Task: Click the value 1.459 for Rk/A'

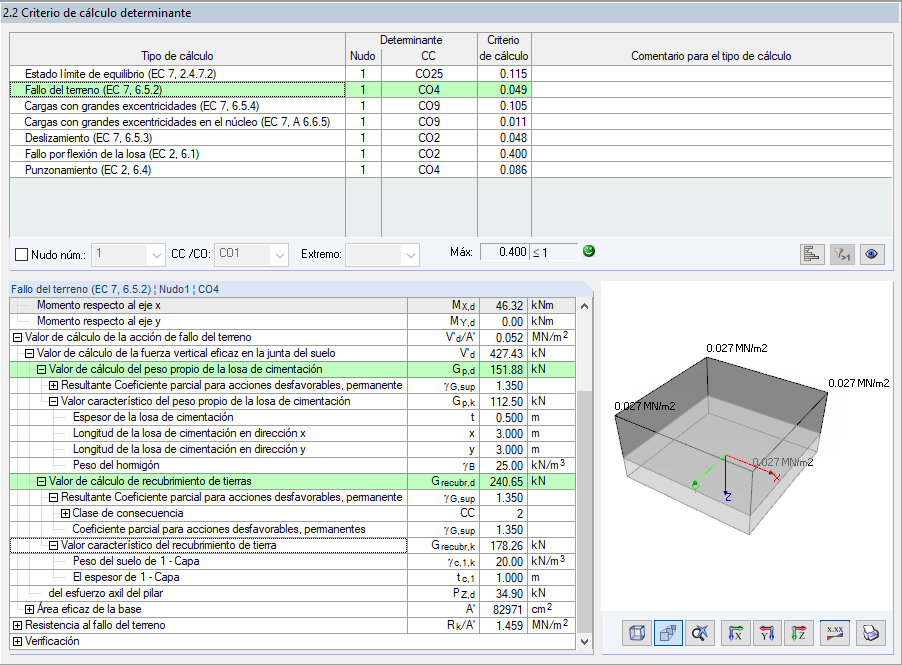Action: click(x=503, y=625)
